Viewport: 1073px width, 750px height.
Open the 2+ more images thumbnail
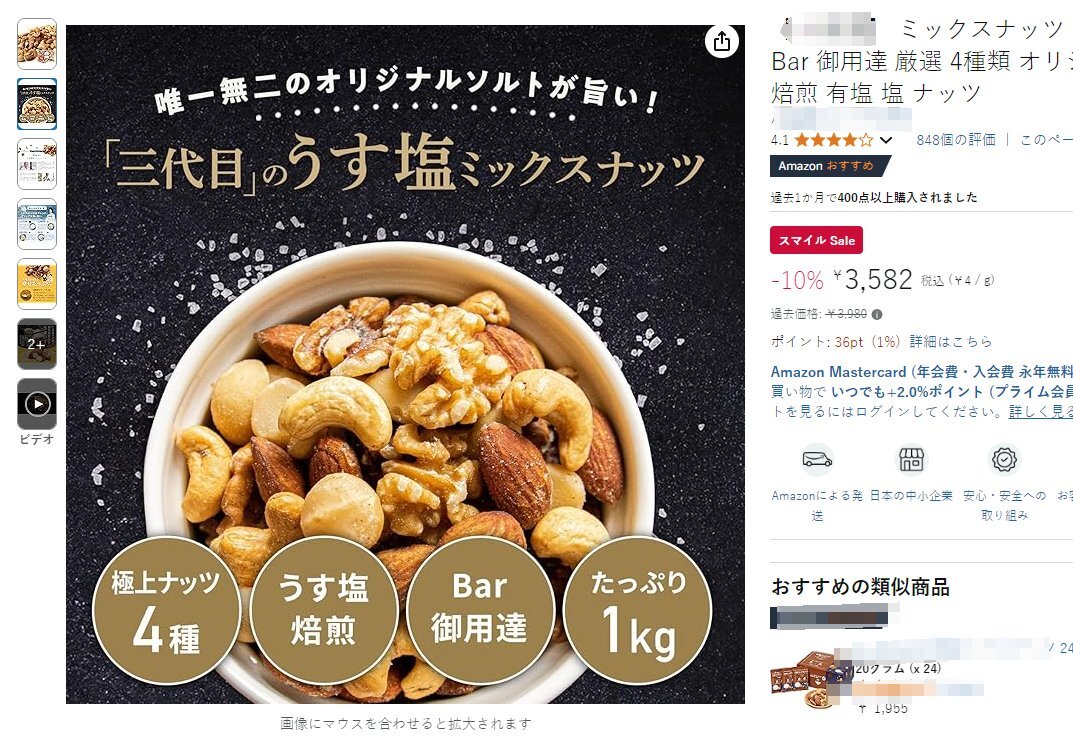37,344
